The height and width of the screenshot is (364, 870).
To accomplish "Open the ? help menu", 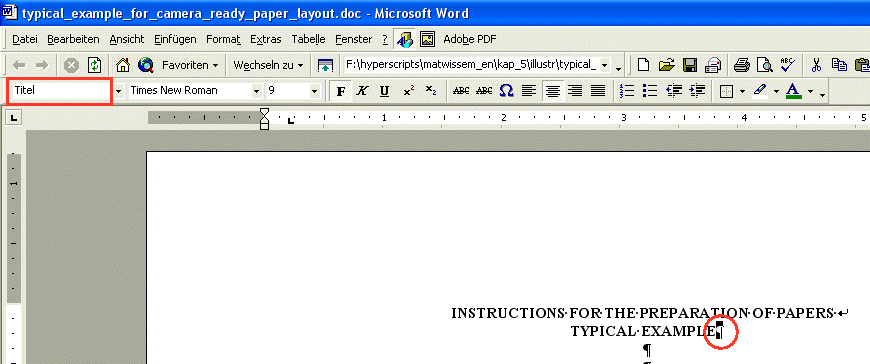I will point(385,39).
